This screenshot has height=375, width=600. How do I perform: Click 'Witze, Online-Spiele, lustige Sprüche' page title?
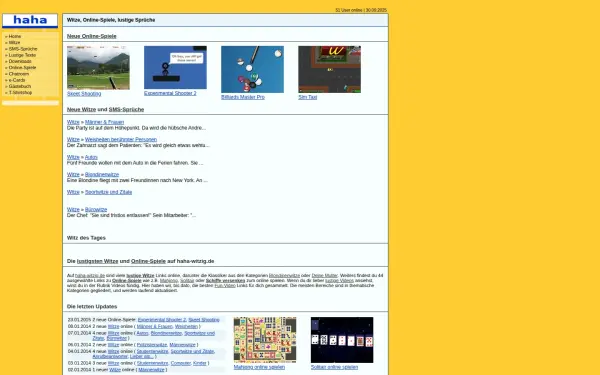[111, 20]
